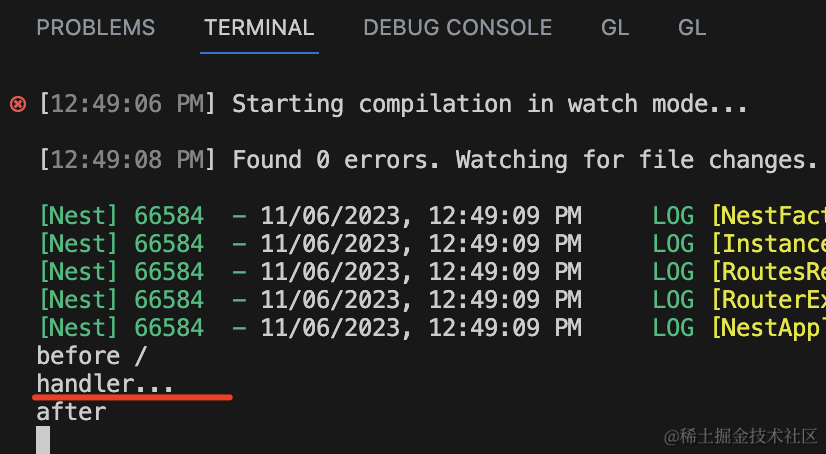The height and width of the screenshot is (454, 826).
Task: Click the terminal cursor block
Action: click(43, 440)
